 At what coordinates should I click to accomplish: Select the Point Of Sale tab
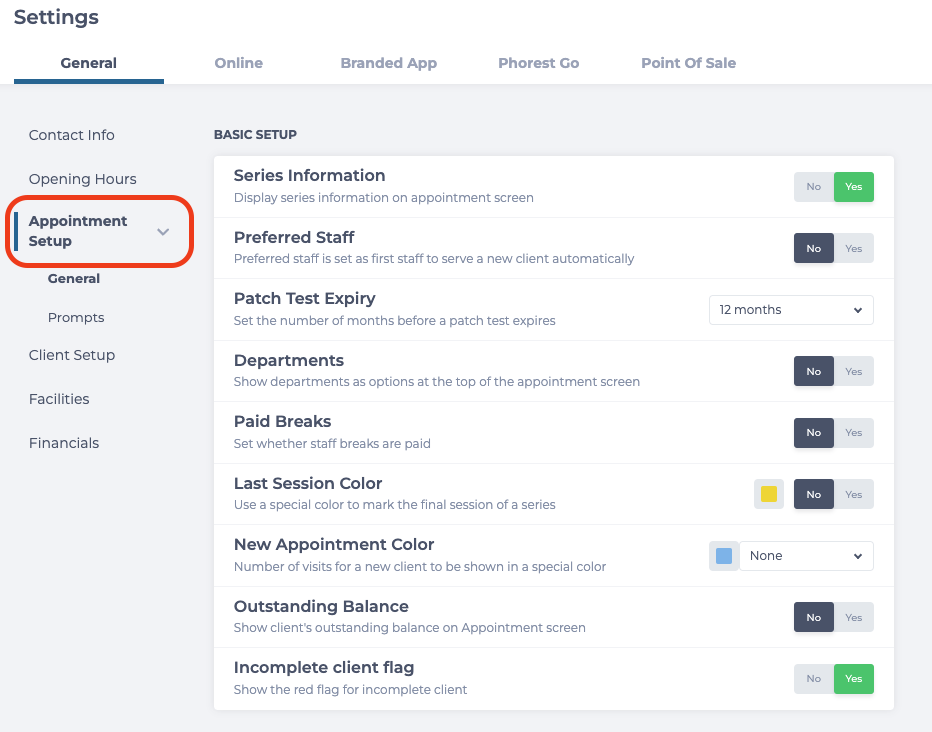pyautogui.click(x=688, y=63)
